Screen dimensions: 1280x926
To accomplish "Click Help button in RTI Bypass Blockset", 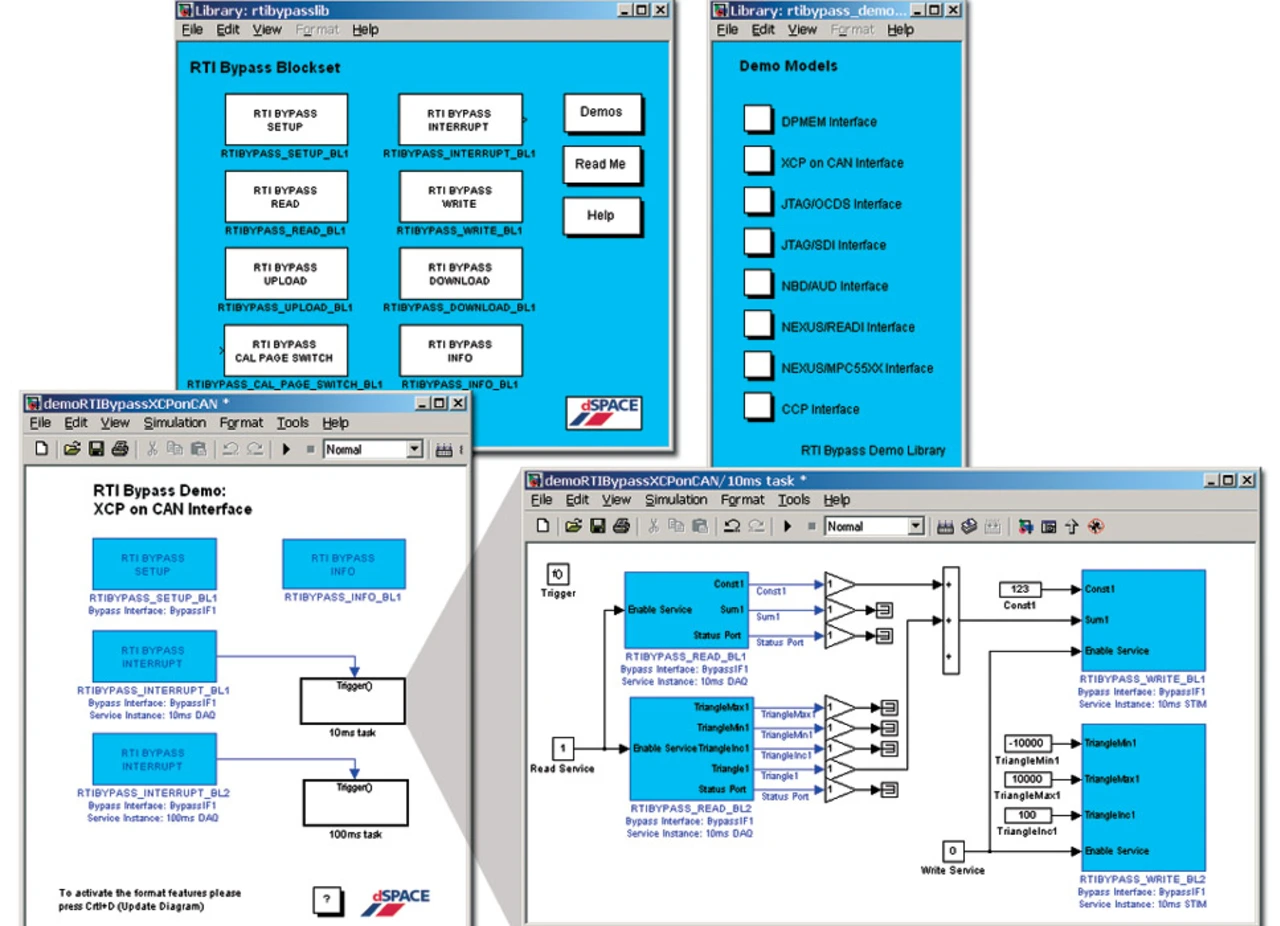I will (x=601, y=215).
